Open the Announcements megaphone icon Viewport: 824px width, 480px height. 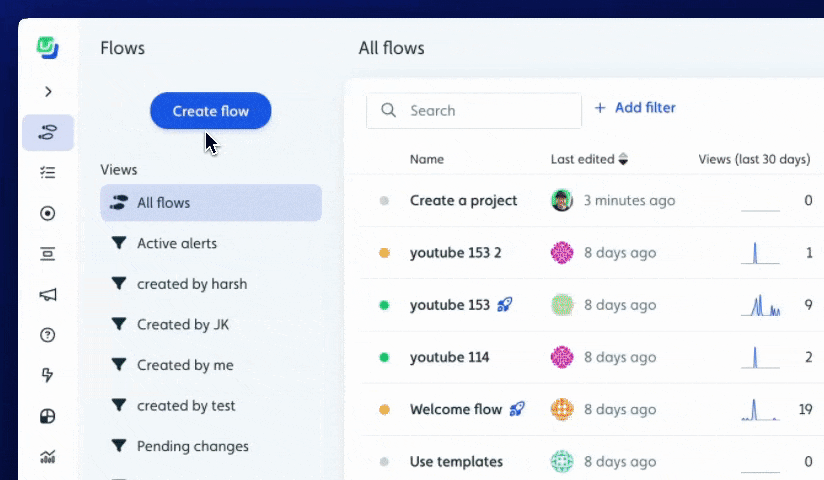pos(48,294)
